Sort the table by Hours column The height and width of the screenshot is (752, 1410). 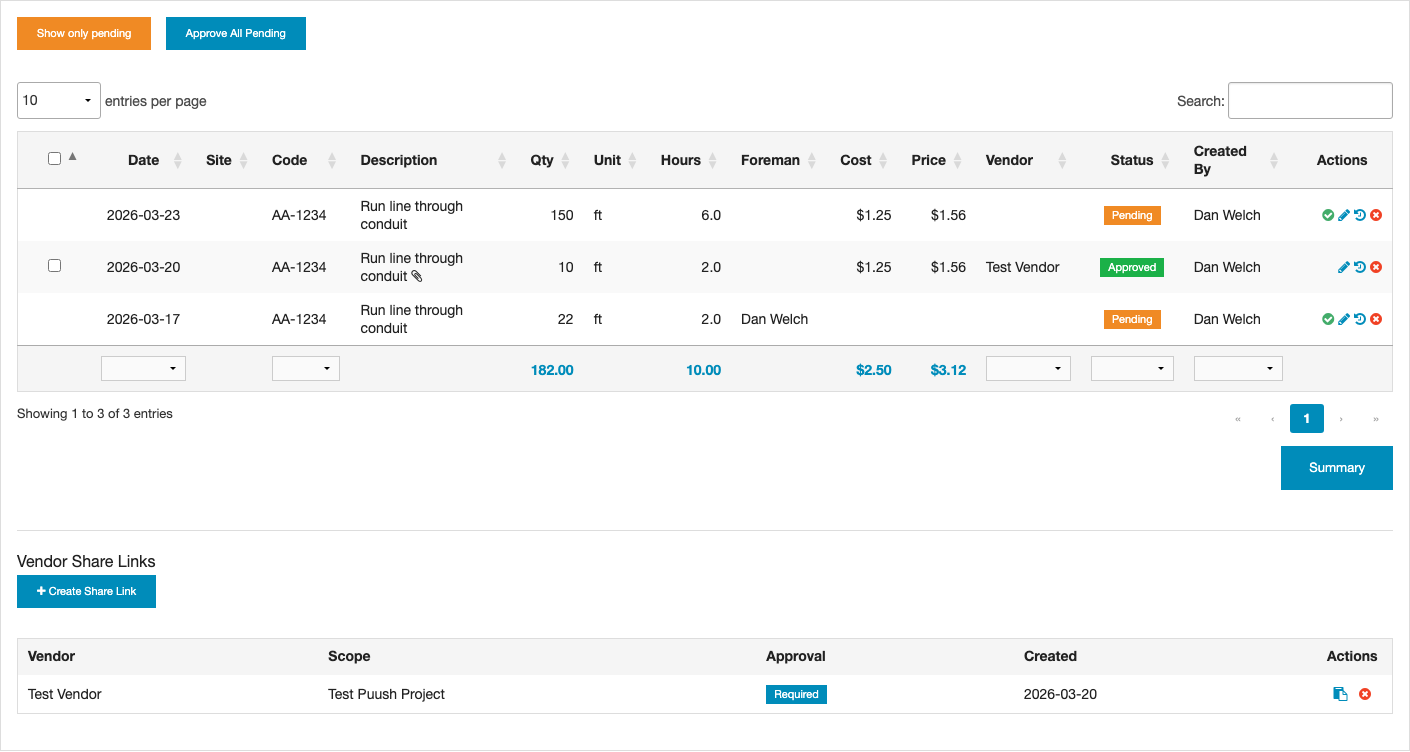(681, 160)
